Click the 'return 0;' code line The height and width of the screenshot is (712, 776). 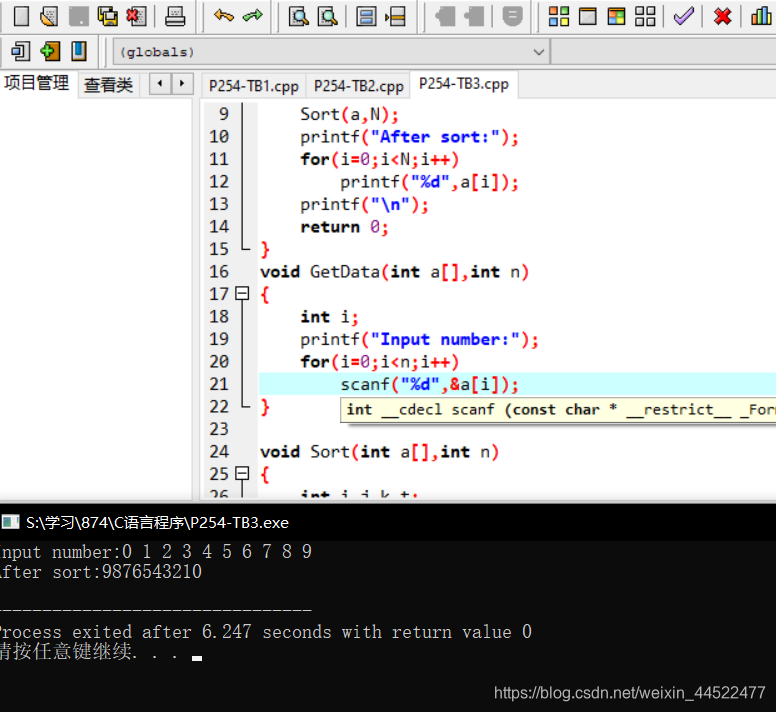point(344,227)
